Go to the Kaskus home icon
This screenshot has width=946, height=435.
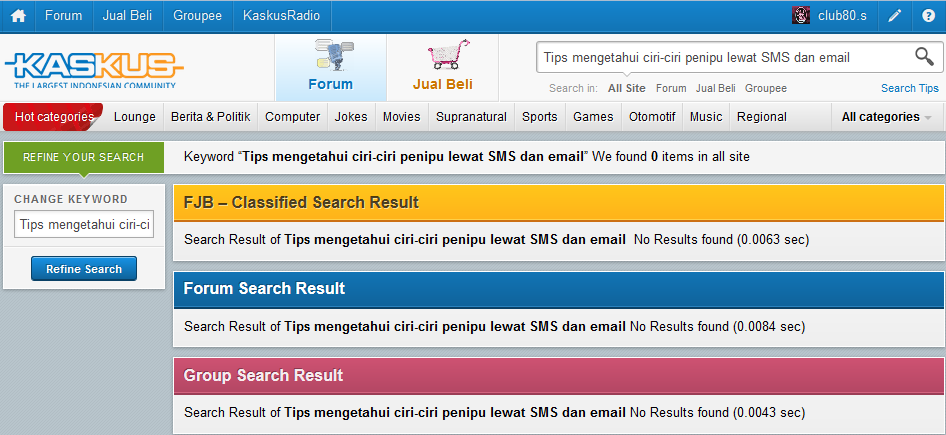18,16
